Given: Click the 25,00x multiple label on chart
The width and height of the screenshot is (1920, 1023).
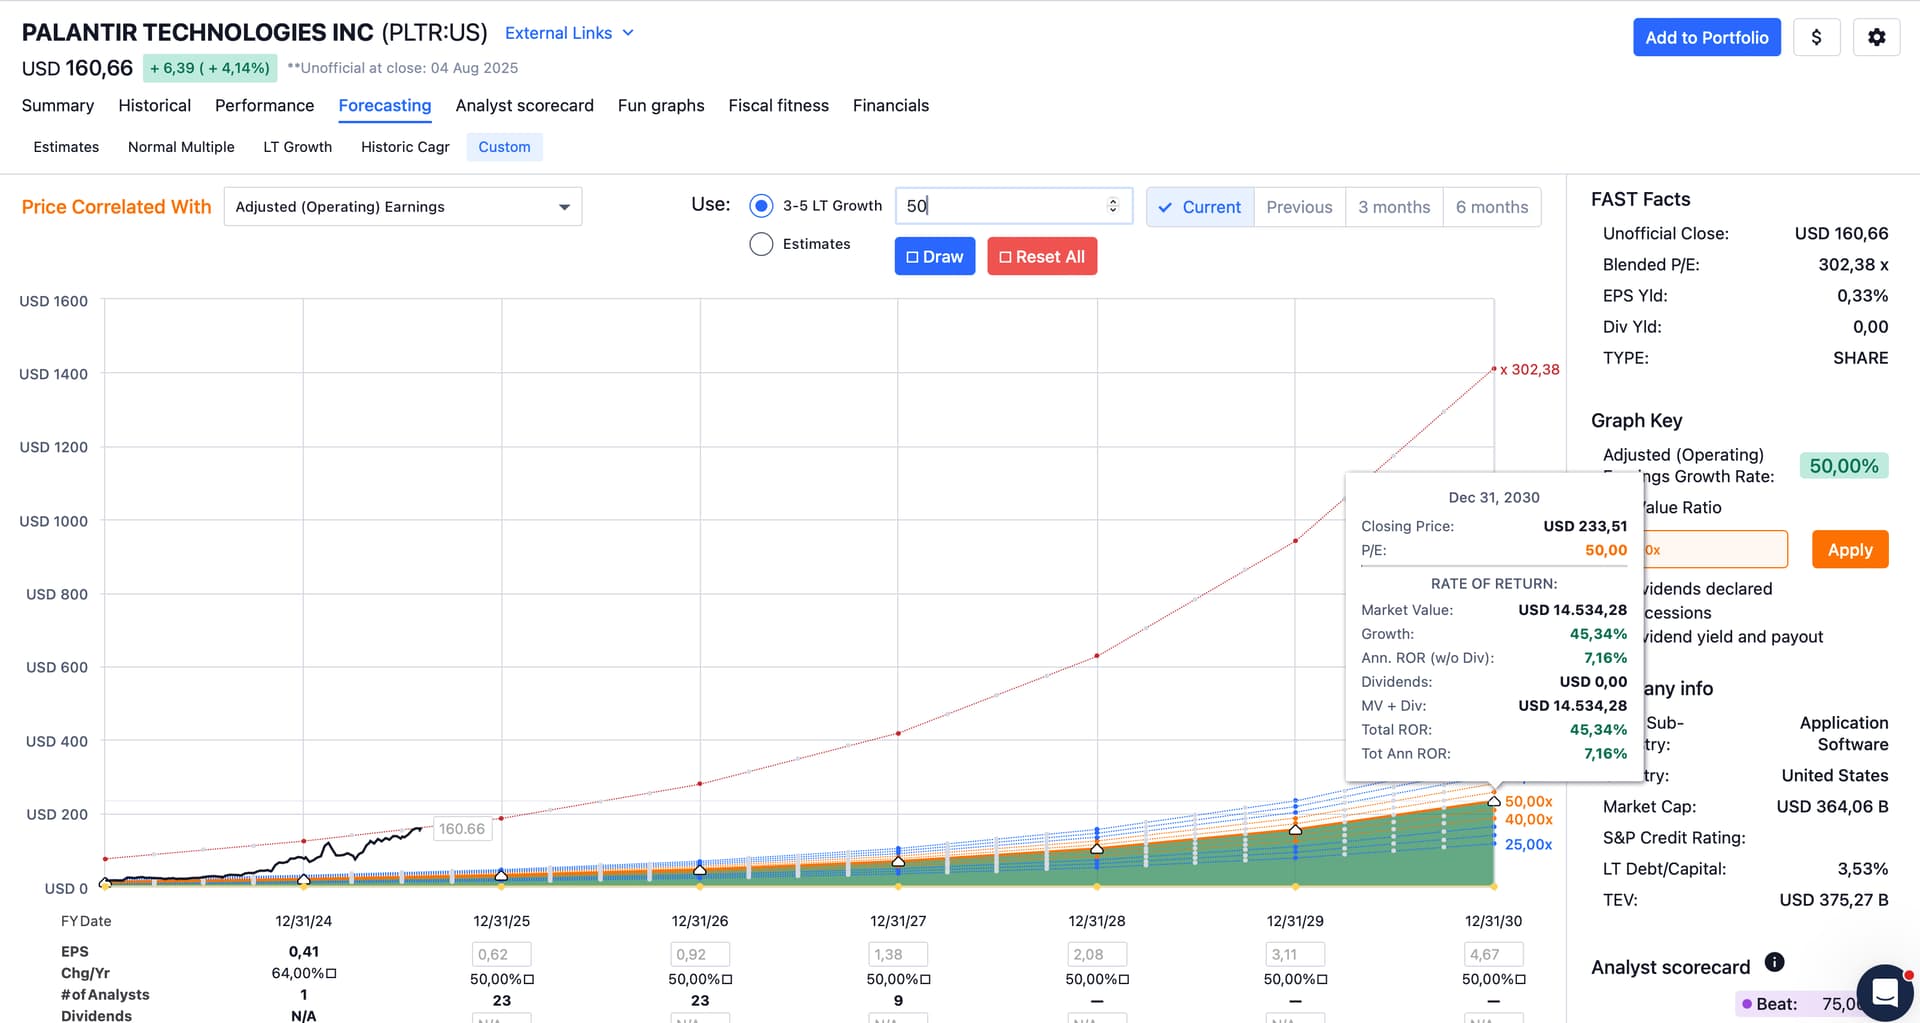Looking at the screenshot, I should pyautogui.click(x=1529, y=844).
